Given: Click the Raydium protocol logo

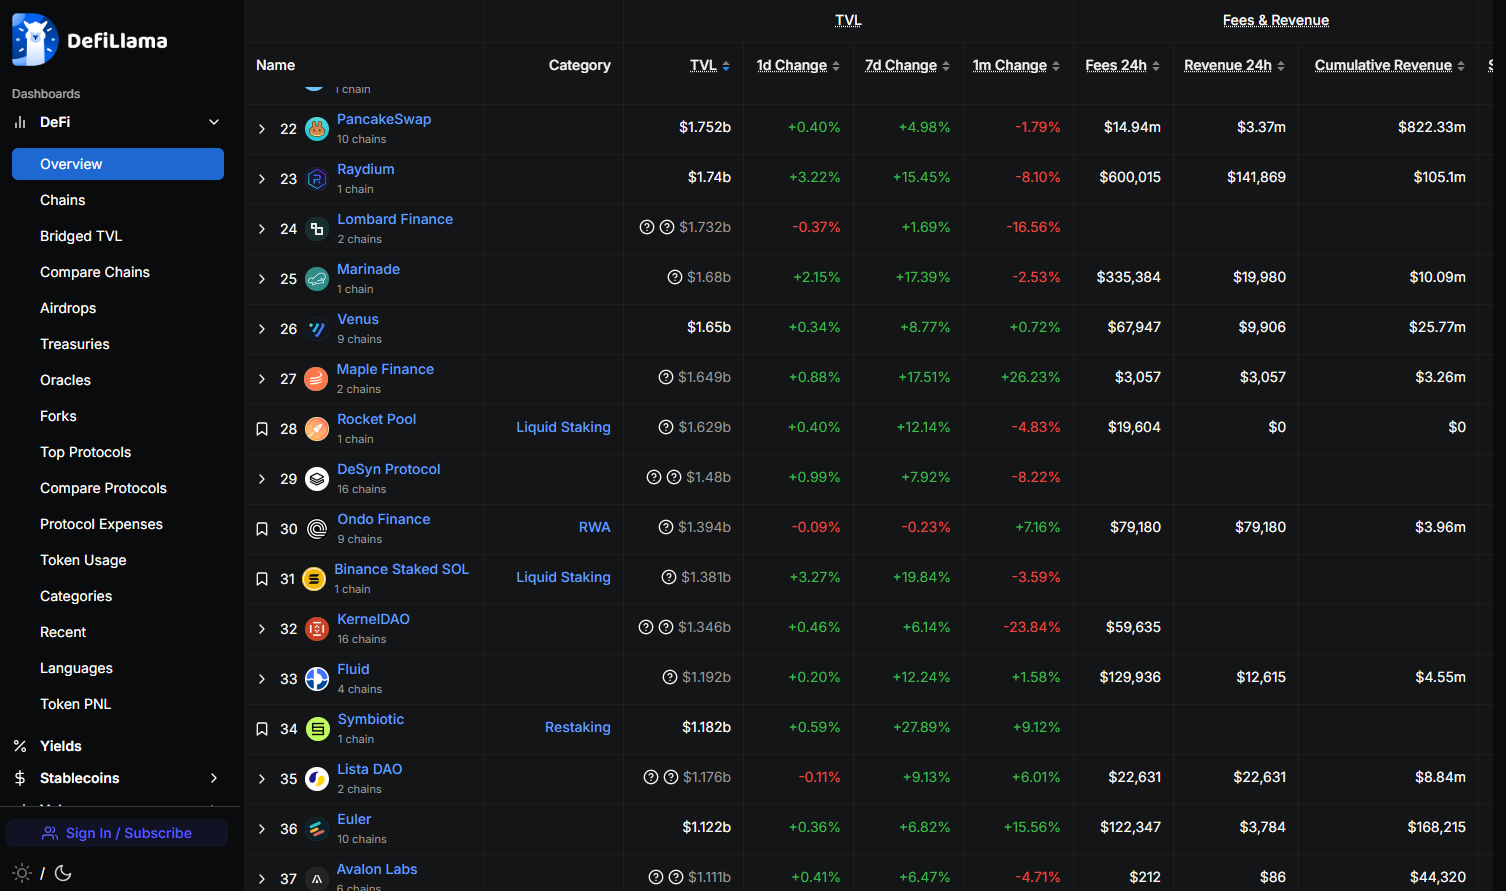Looking at the screenshot, I should (317, 179).
